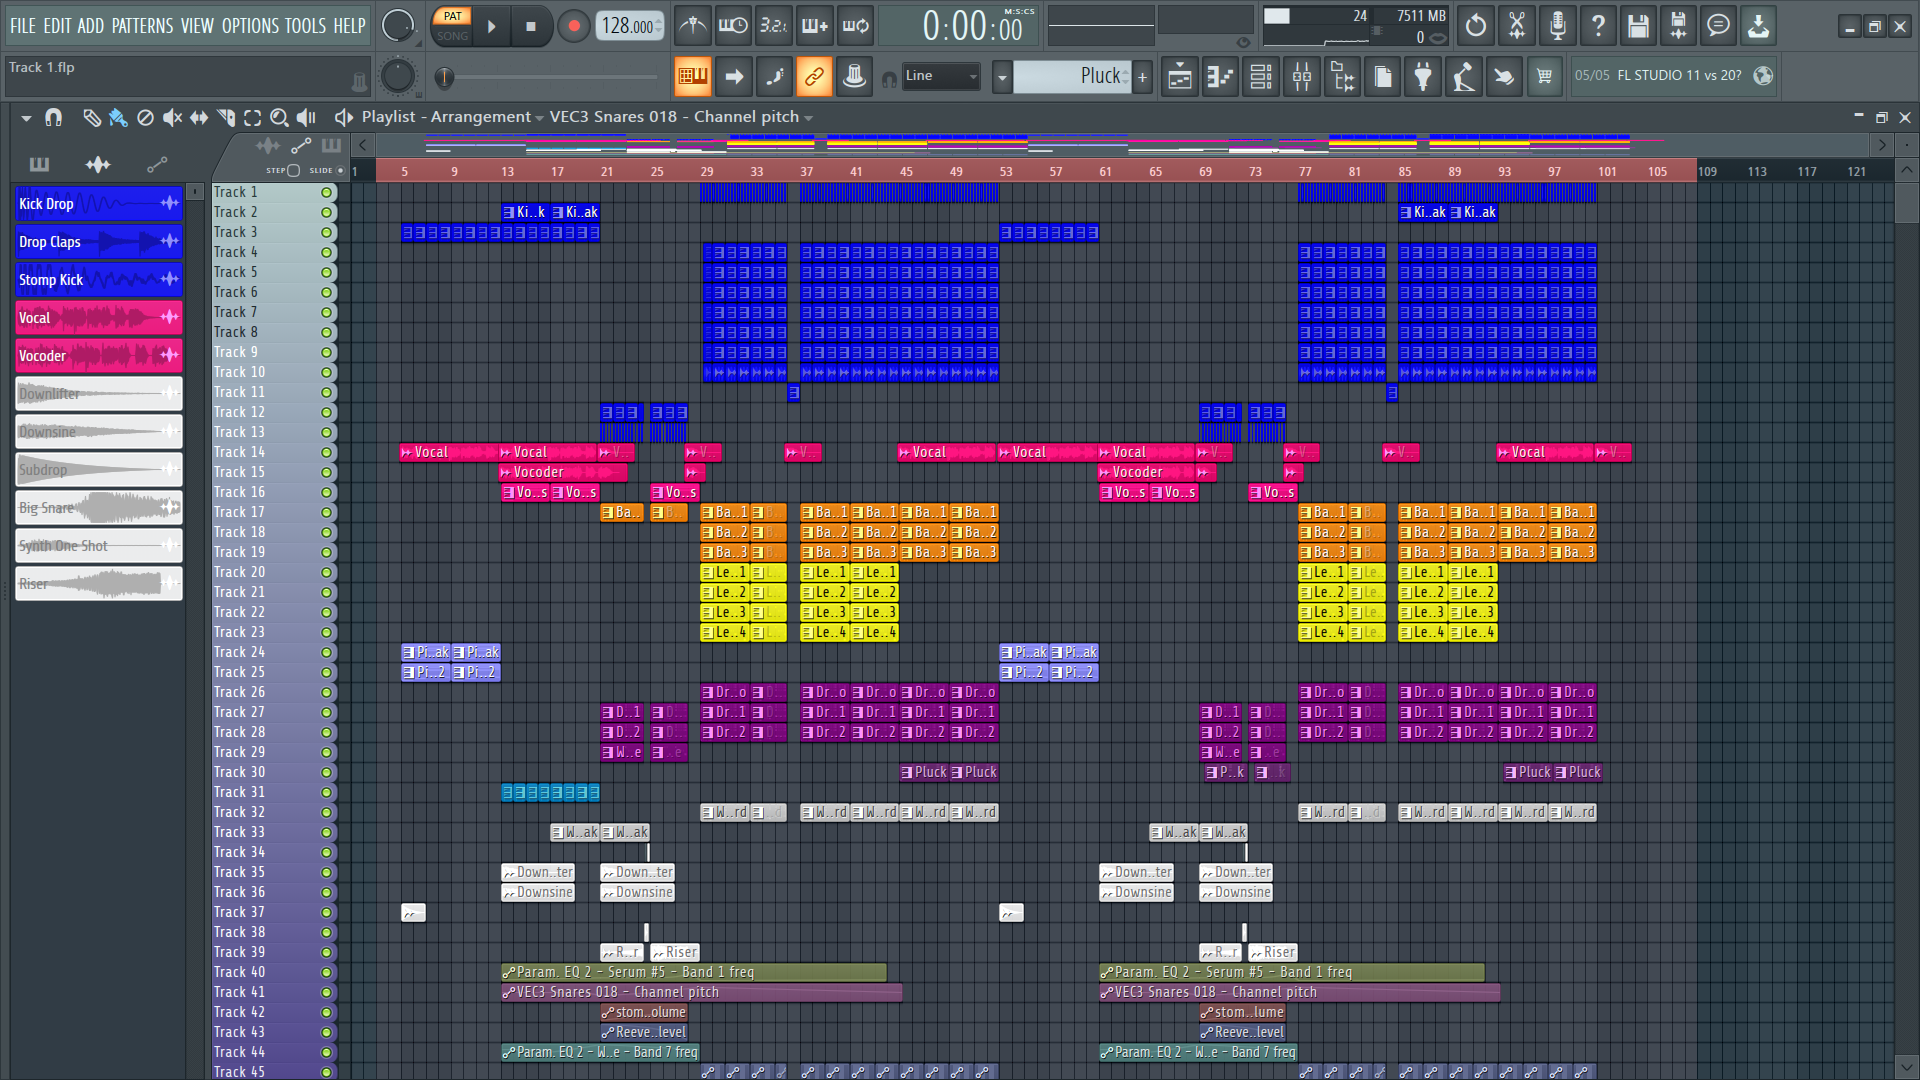The height and width of the screenshot is (1080, 1920).
Task: Select the playlist zoom tool
Action: pyautogui.click(x=279, y=118)
